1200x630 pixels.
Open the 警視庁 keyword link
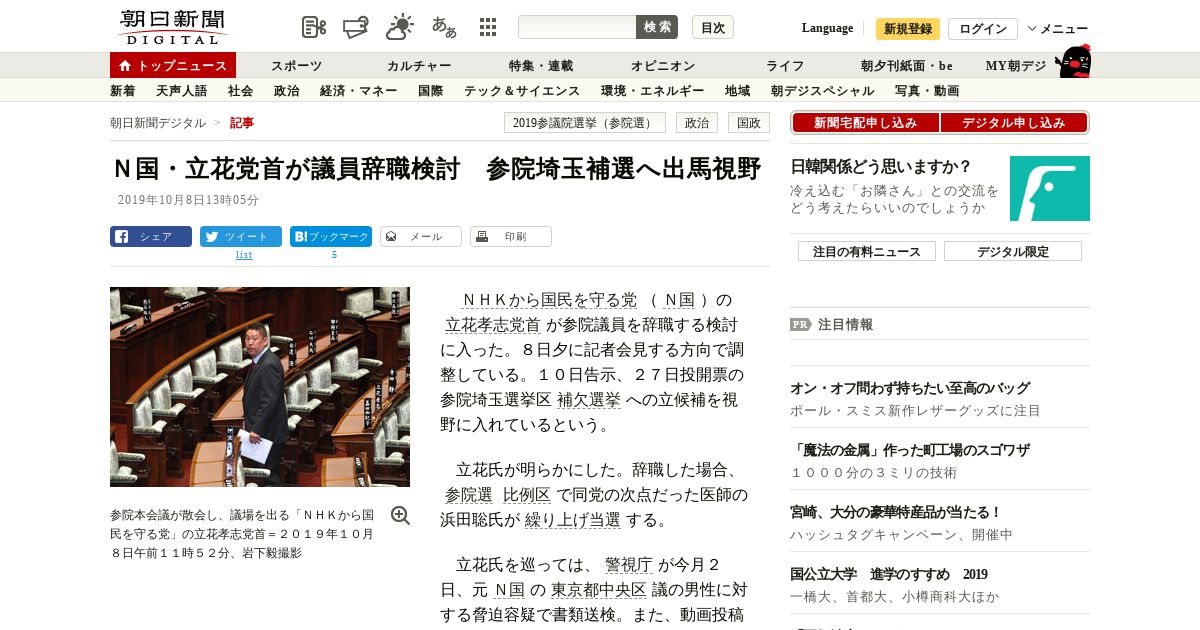tap(628, 565)
